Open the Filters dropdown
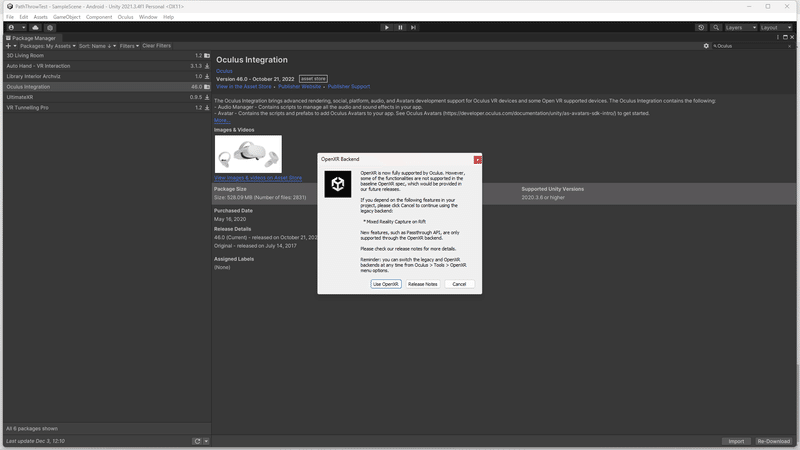The height and width of the screenshot is (450, 800). pyautogui.click(x=129, y=46)
